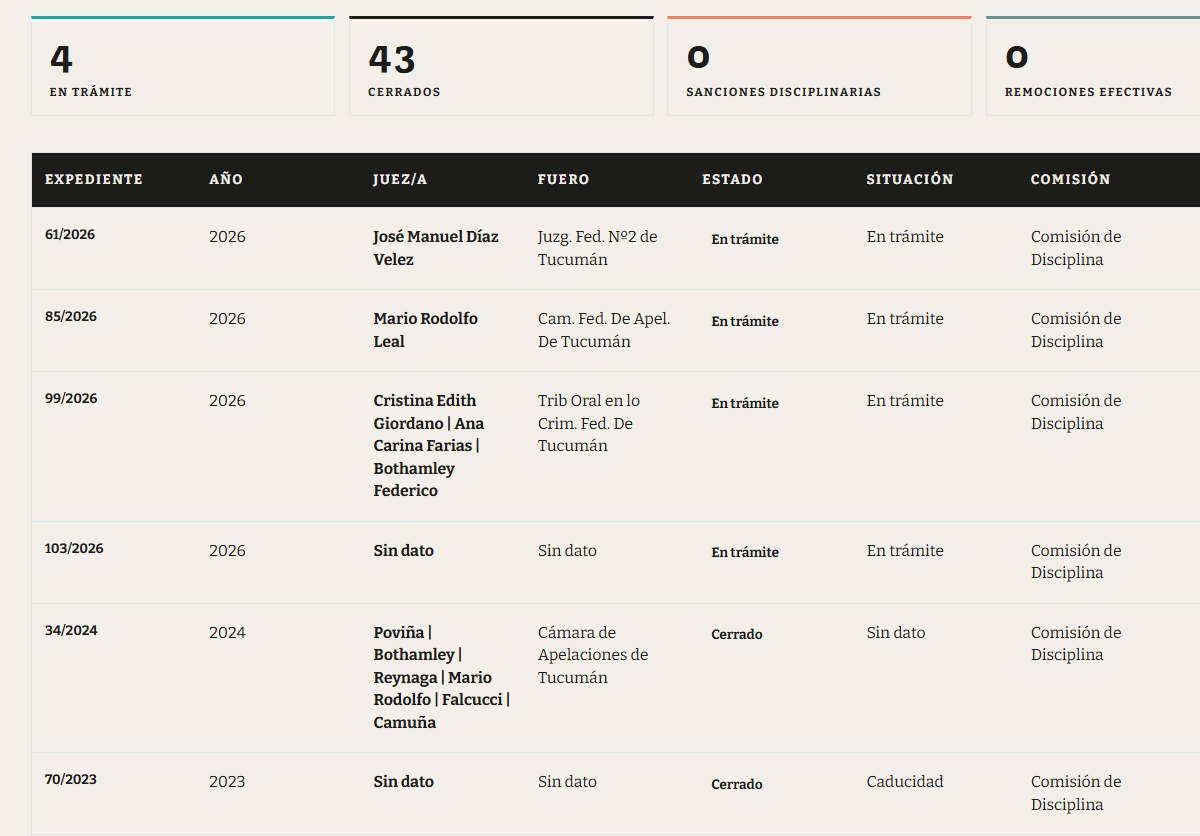1200x836 pixels.
Task: Click fuero 'Juzg. Fed. Nº2 de Tucumán'
Action: pyautogui.click(x=598, y=248)
